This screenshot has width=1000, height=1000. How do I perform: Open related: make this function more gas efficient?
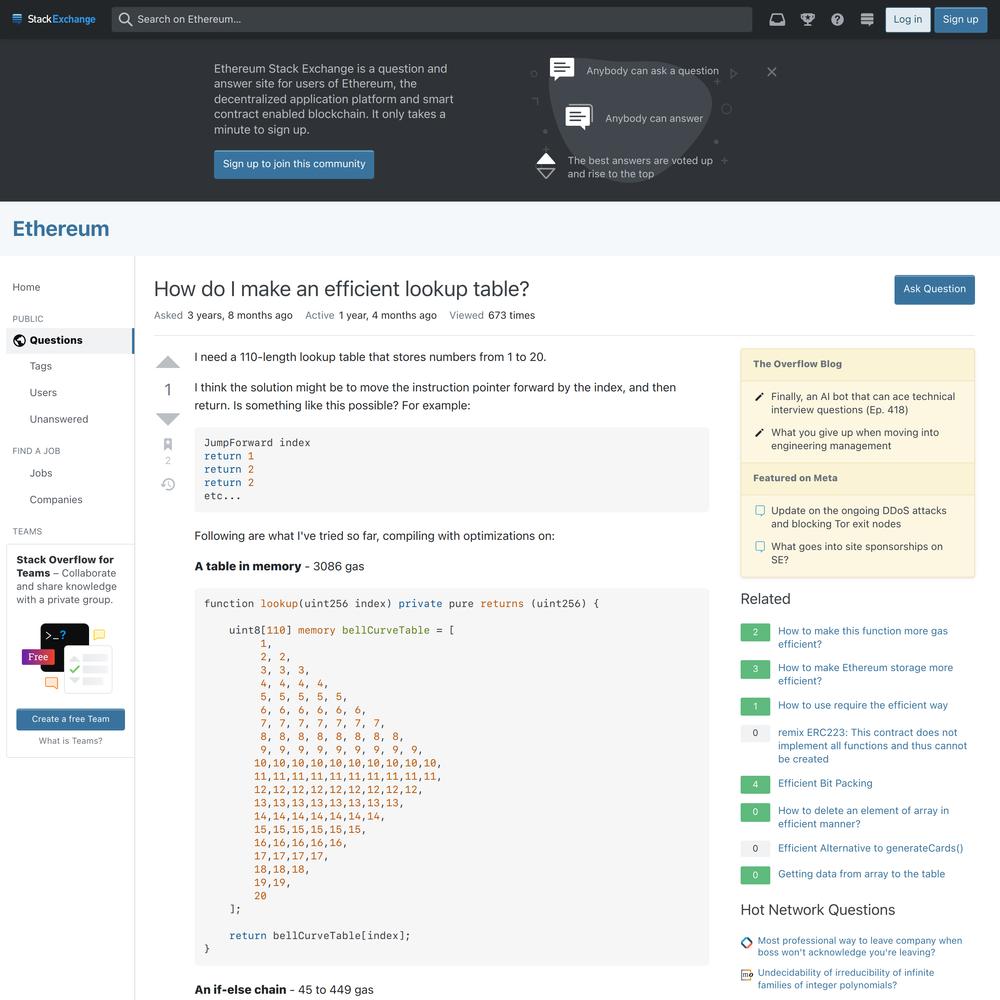[x=862, y=637]
